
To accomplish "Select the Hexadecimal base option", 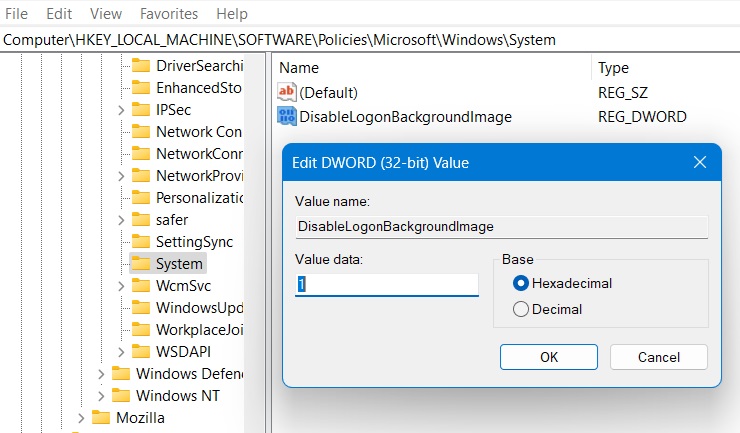I will (x=521, y=283).
